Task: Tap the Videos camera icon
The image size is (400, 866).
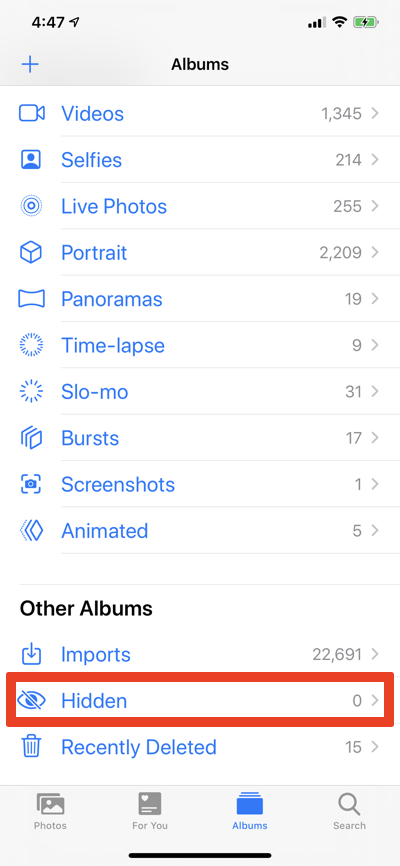Action: tap(31, 113)
